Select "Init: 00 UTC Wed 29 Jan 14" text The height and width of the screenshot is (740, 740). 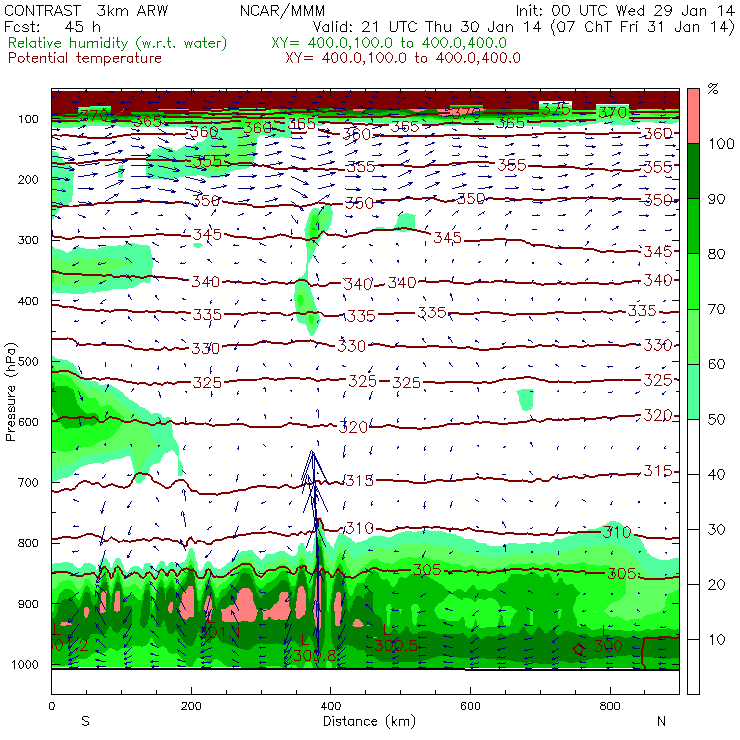click(x=625, y=10)
